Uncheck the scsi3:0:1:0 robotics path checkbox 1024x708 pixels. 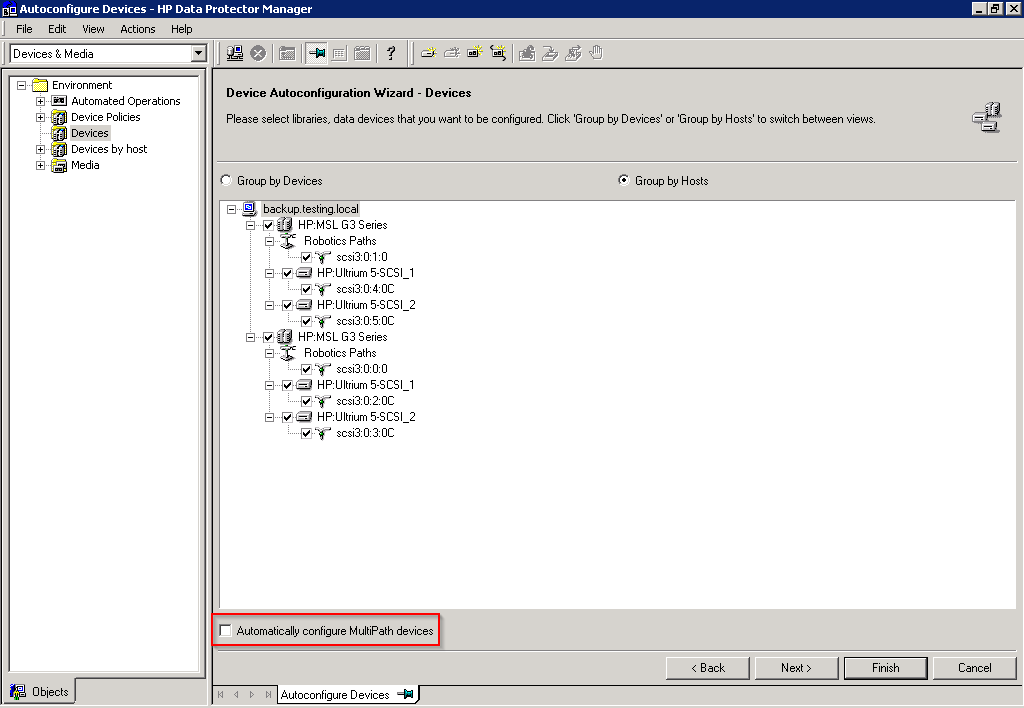click(x=306, y=257)
